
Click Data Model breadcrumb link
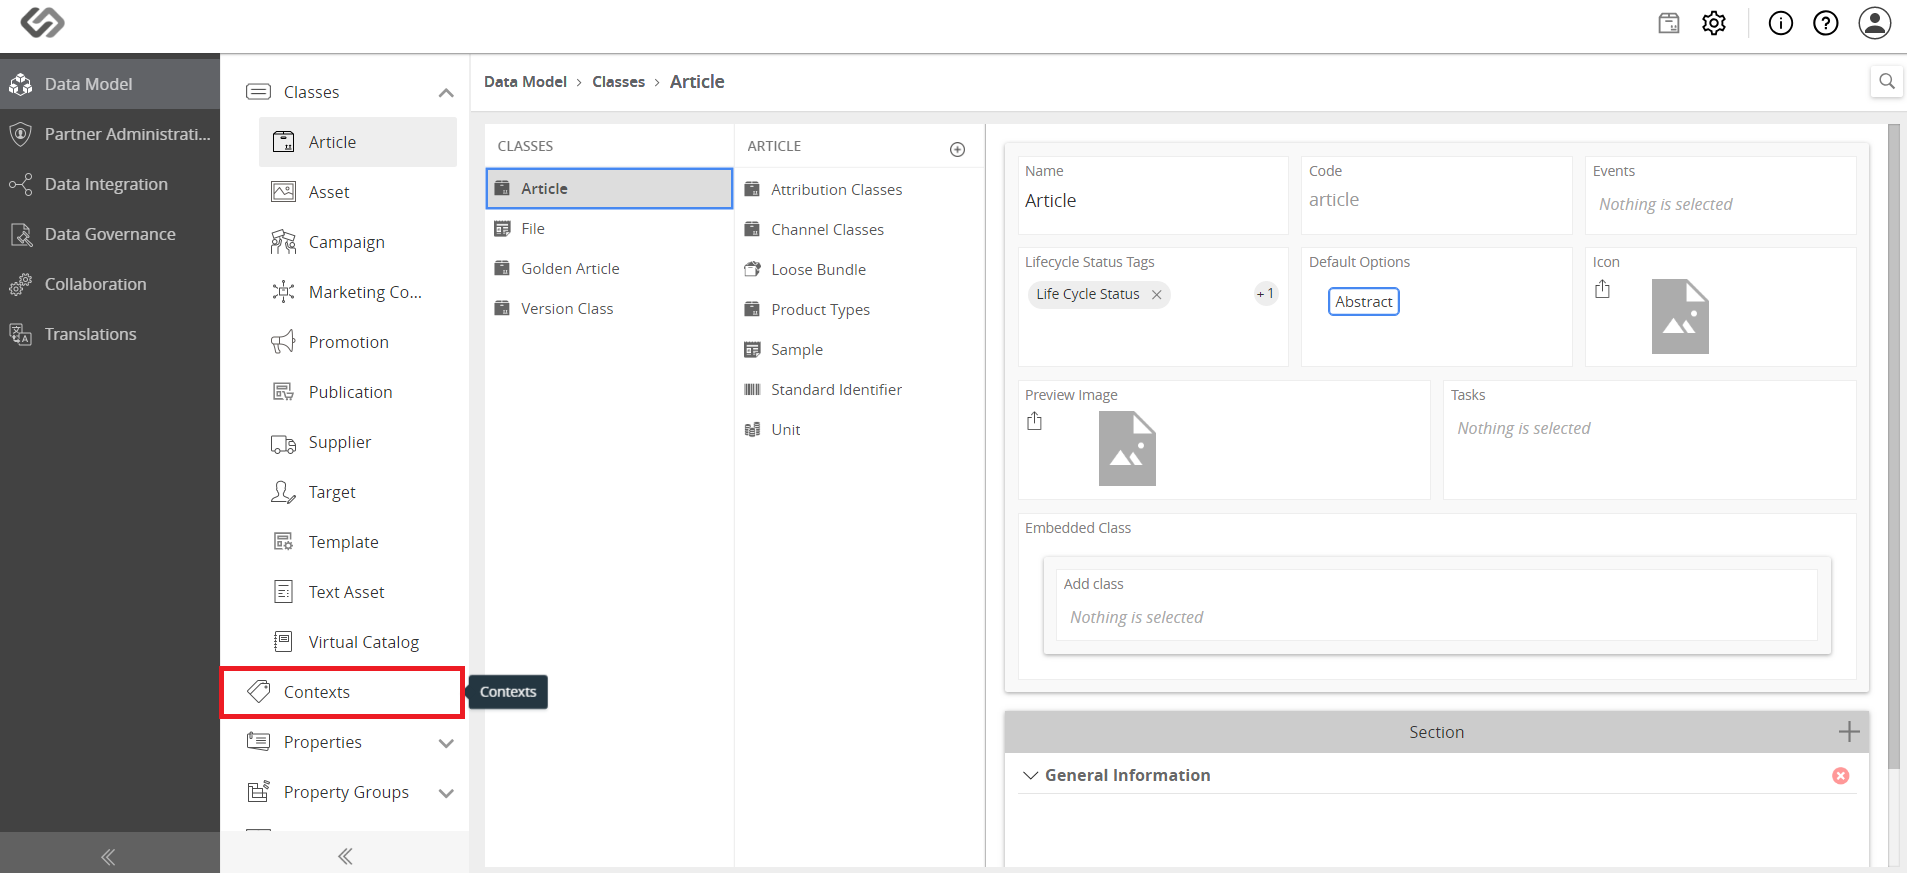[525, 82]
